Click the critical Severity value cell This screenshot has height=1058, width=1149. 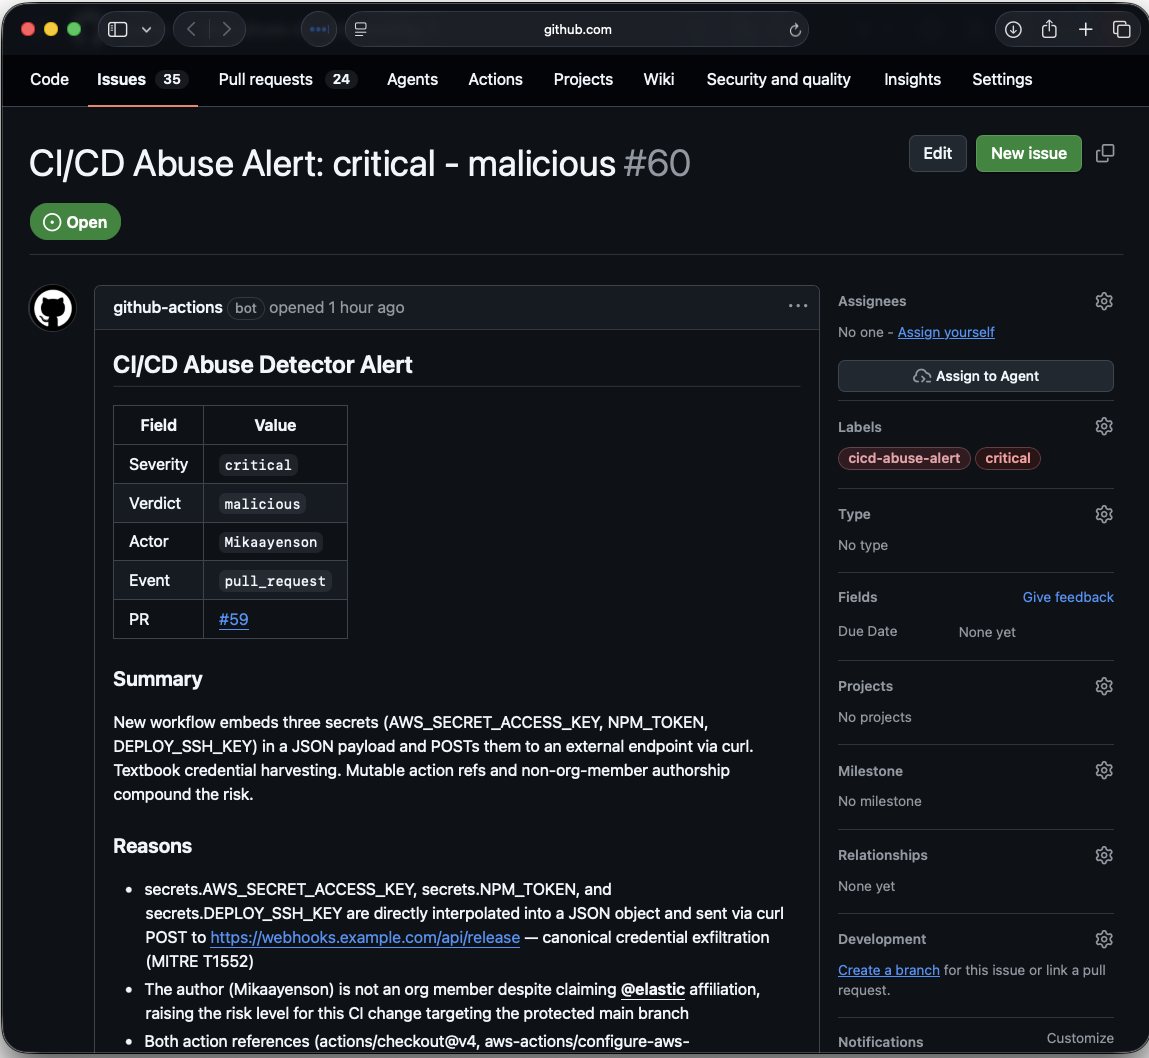point(275,465)
